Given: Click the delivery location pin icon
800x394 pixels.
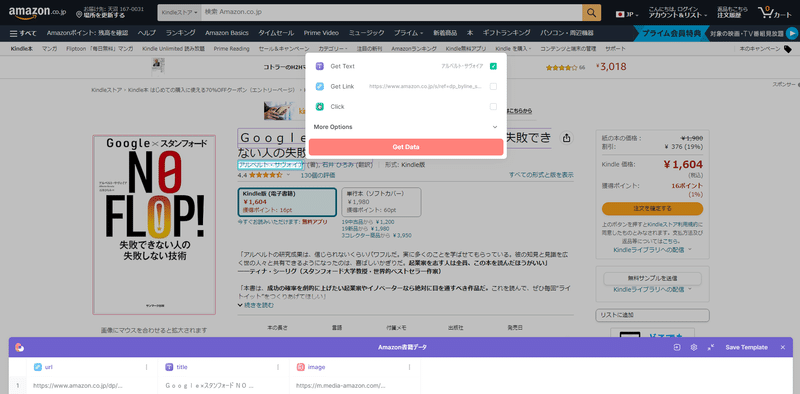Looking at the screenshot, I should click(x=79, y=15).
